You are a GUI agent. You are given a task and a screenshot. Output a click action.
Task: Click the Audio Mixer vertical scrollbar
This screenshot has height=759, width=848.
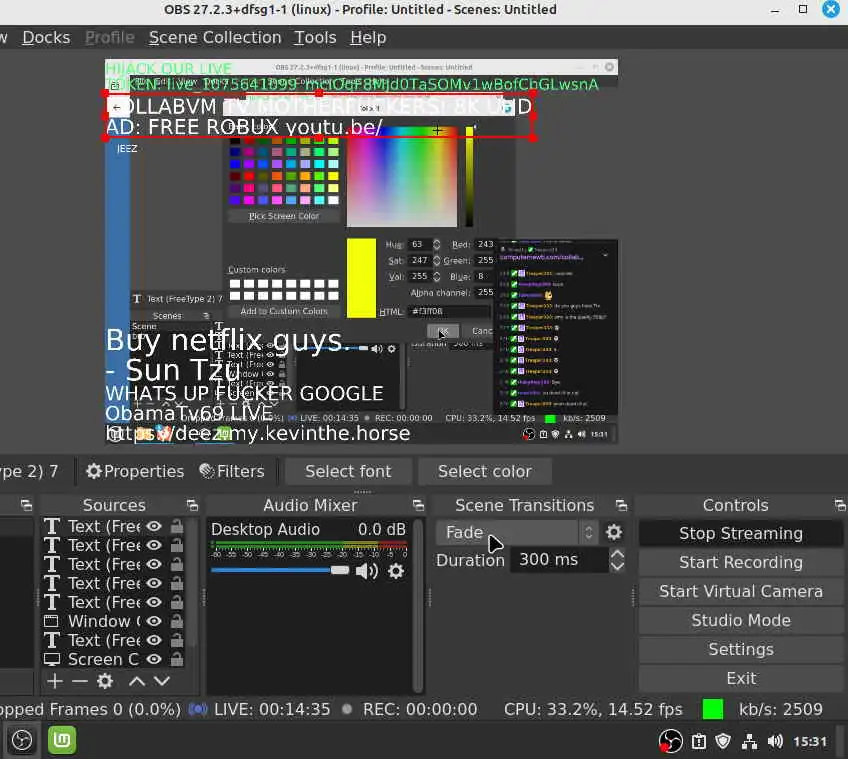click(418, 605)
